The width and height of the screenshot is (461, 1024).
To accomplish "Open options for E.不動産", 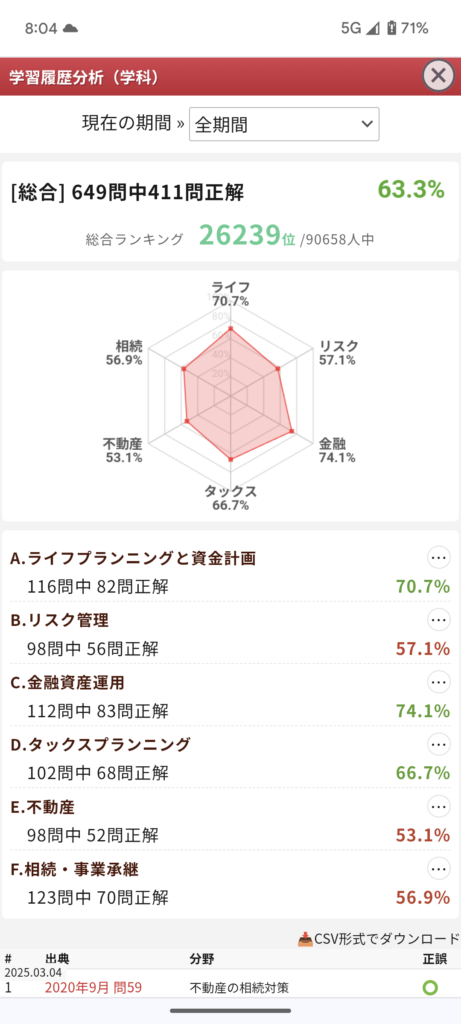I will coord(439,807).
